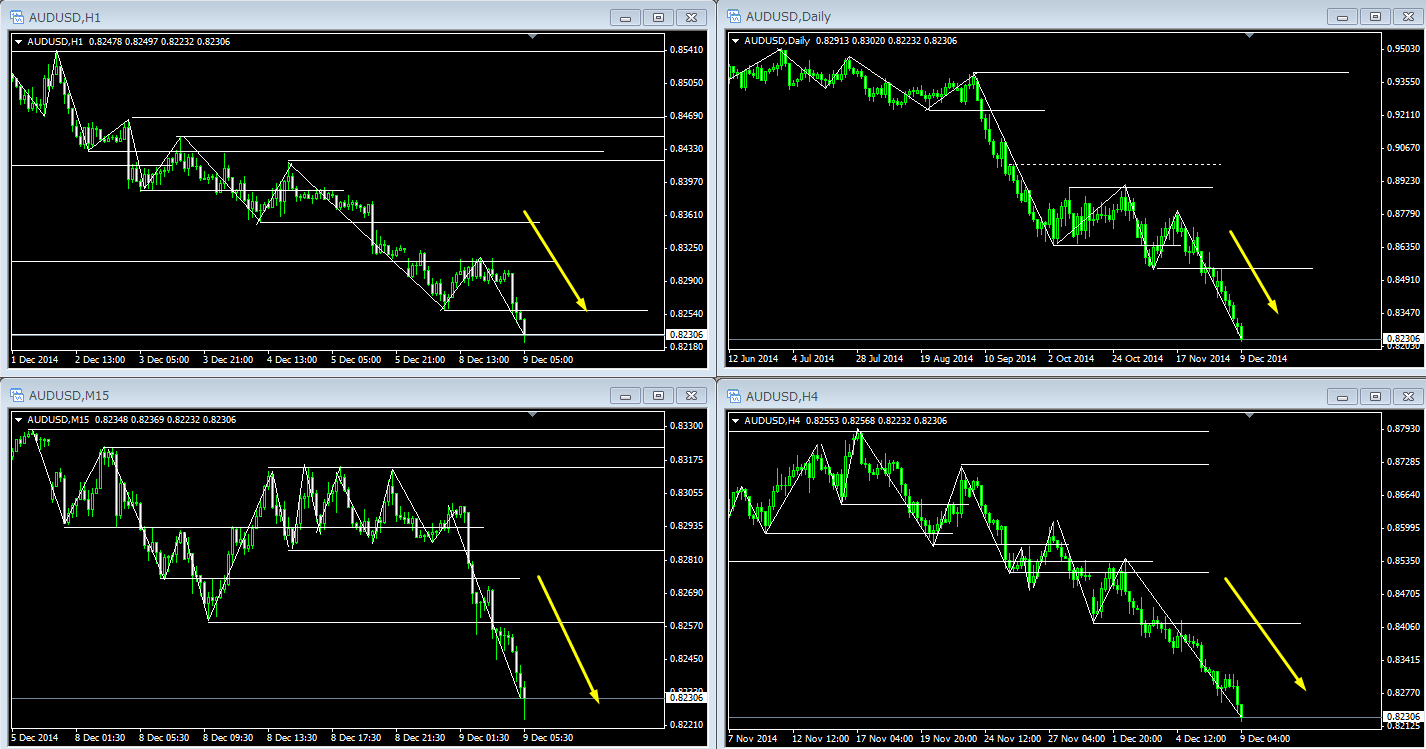1426x749 pixels.
Task: Minimize the AUDUSD,M15 chart window
Action: point(626,395)
